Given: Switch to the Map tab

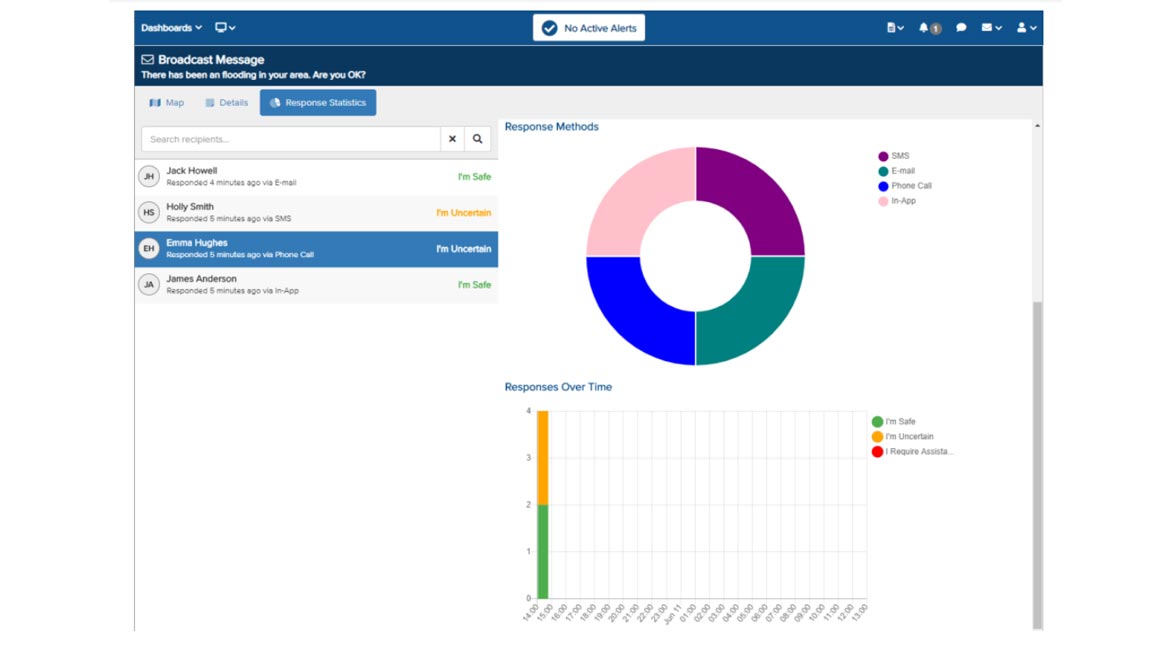Looking at the screenshot, I should point(167,103).
